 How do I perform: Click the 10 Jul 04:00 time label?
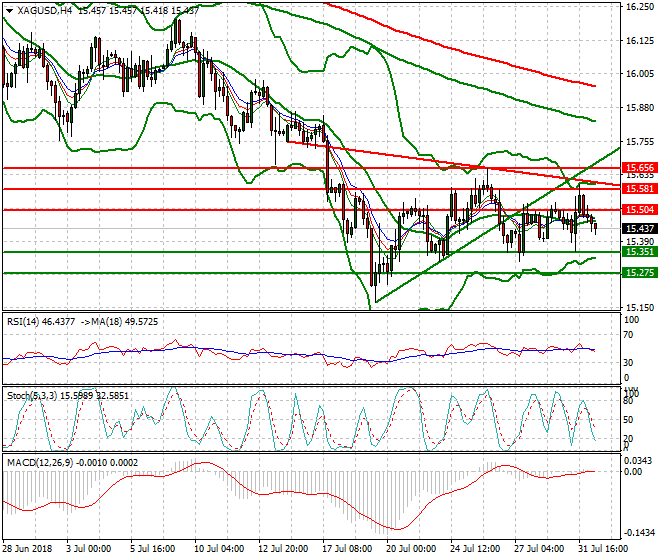219,549
